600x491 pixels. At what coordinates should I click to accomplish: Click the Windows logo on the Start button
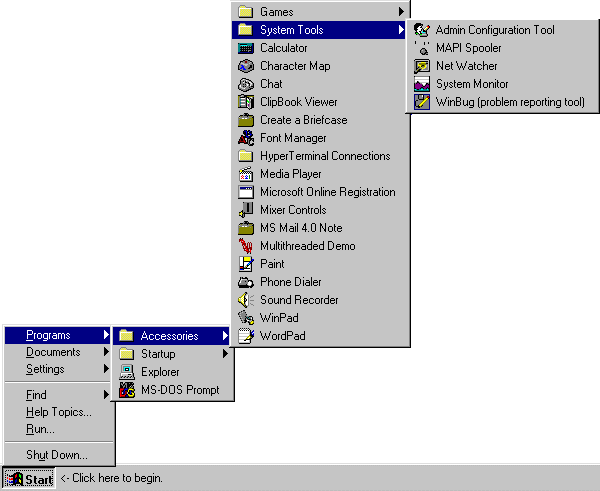click(x=15, y=479)
